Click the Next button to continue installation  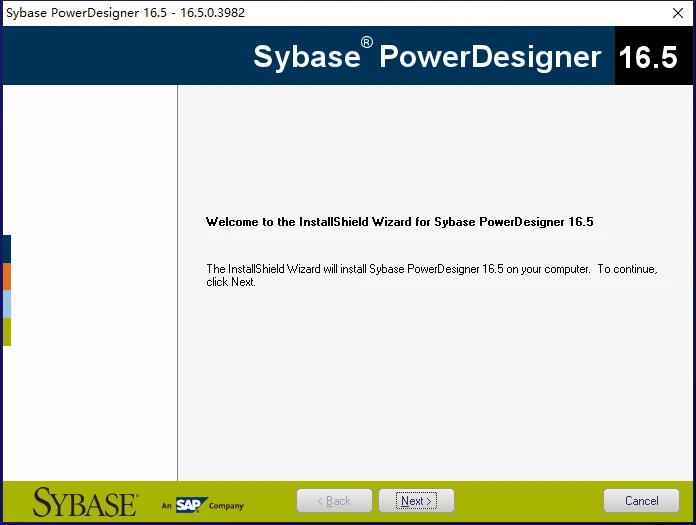pyautogui.click(x=416, y=501)
